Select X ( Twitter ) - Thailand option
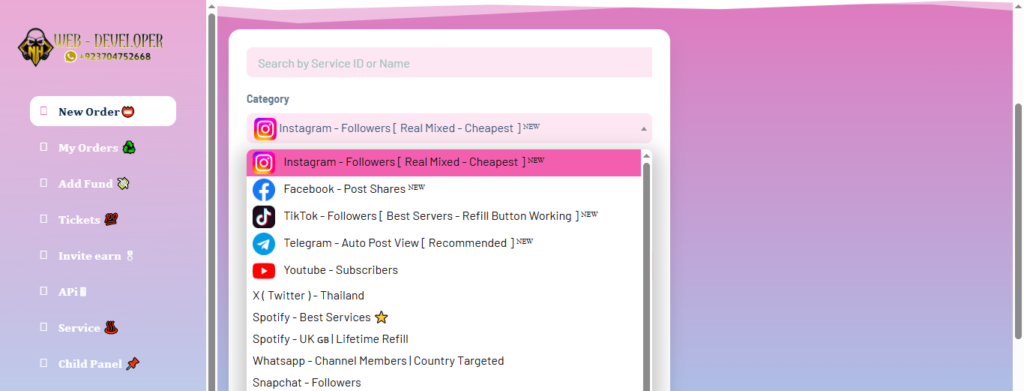This screenshot has width=1024, height=391. click(444, 296)
